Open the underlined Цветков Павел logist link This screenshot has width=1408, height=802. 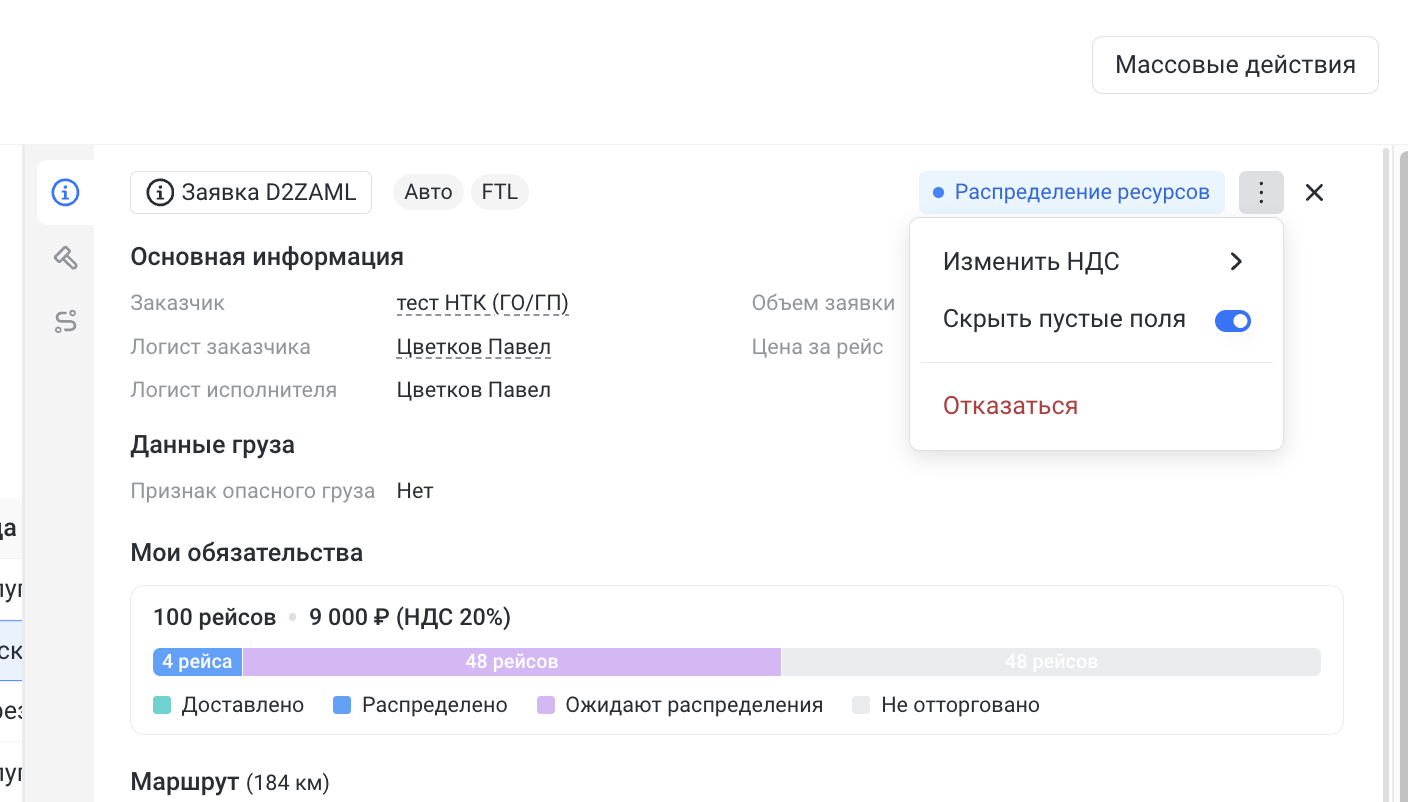(473, 347)
